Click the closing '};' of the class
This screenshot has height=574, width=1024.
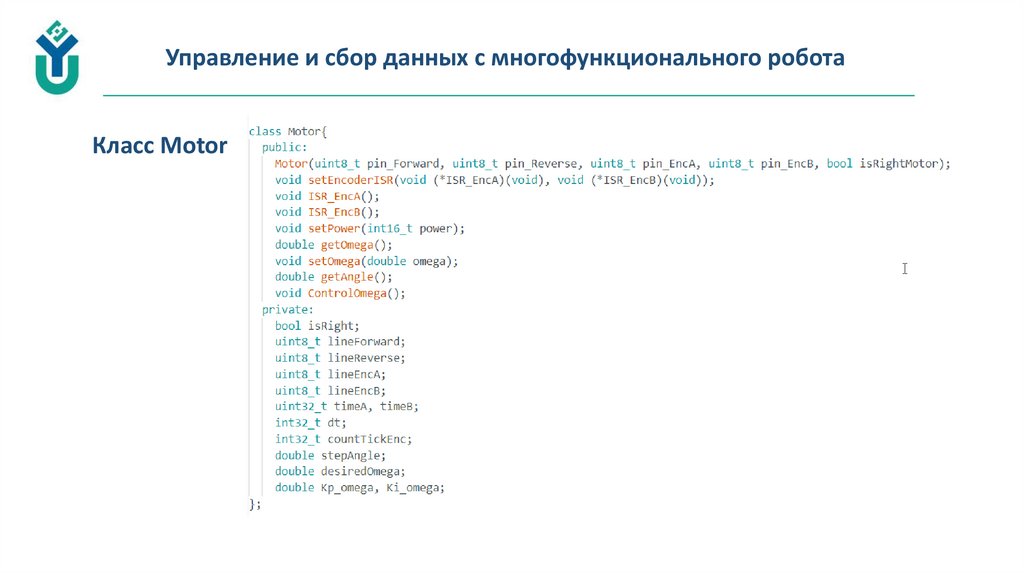click(255, 504)
